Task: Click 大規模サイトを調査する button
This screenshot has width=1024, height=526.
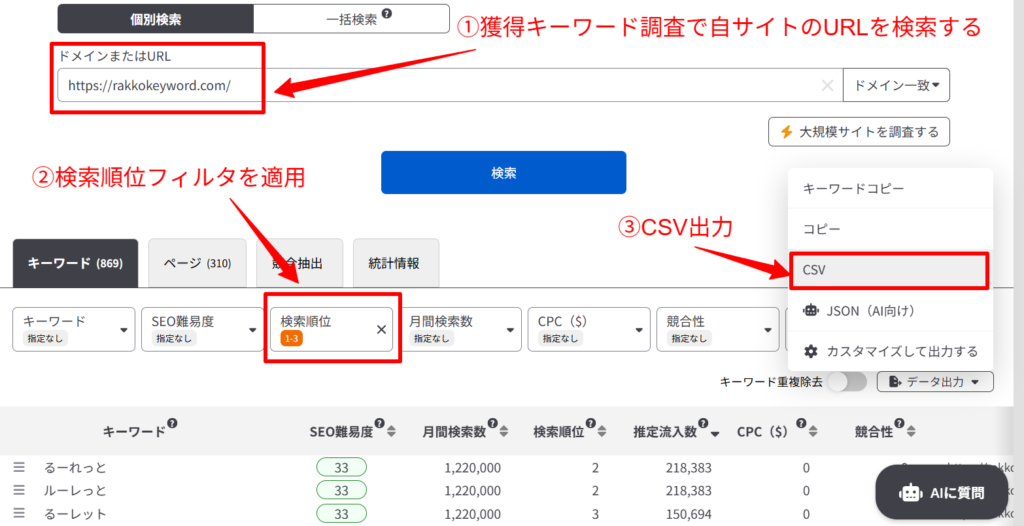Action: [x=858, y=132]
